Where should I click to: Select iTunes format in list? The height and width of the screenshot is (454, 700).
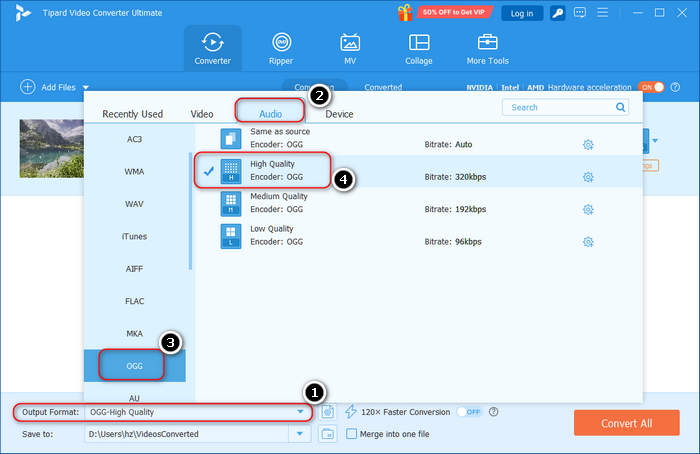pyautogui.click(x=134, y=236)
